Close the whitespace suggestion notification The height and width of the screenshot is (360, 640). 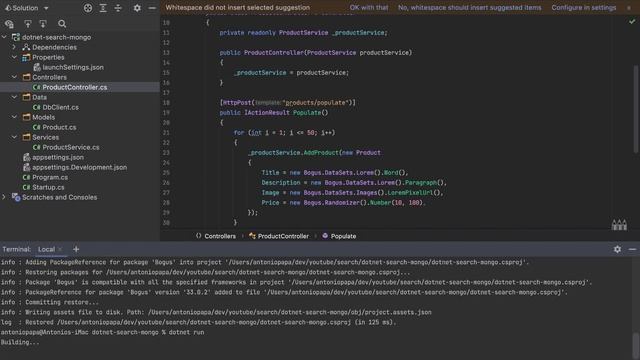[x=629, y=7]
